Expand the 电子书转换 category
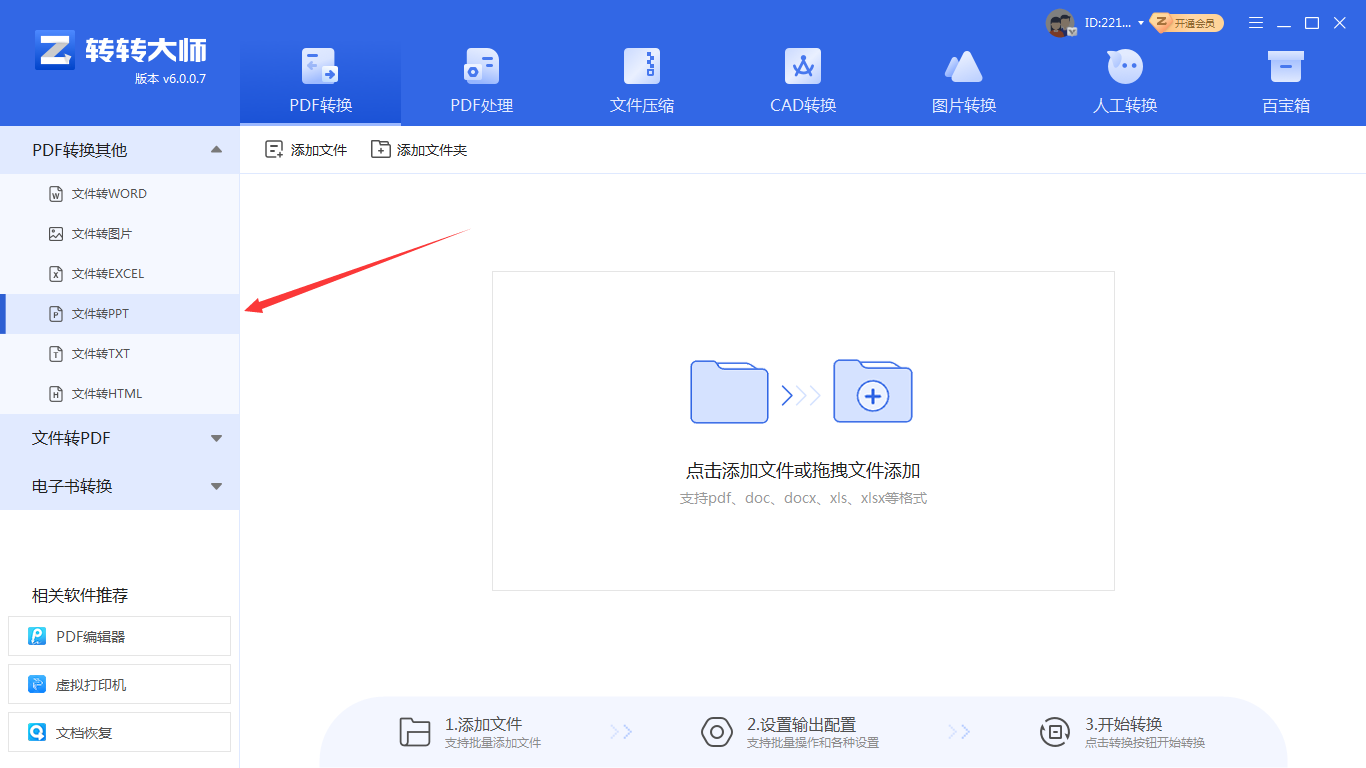 tap(120, 487)
